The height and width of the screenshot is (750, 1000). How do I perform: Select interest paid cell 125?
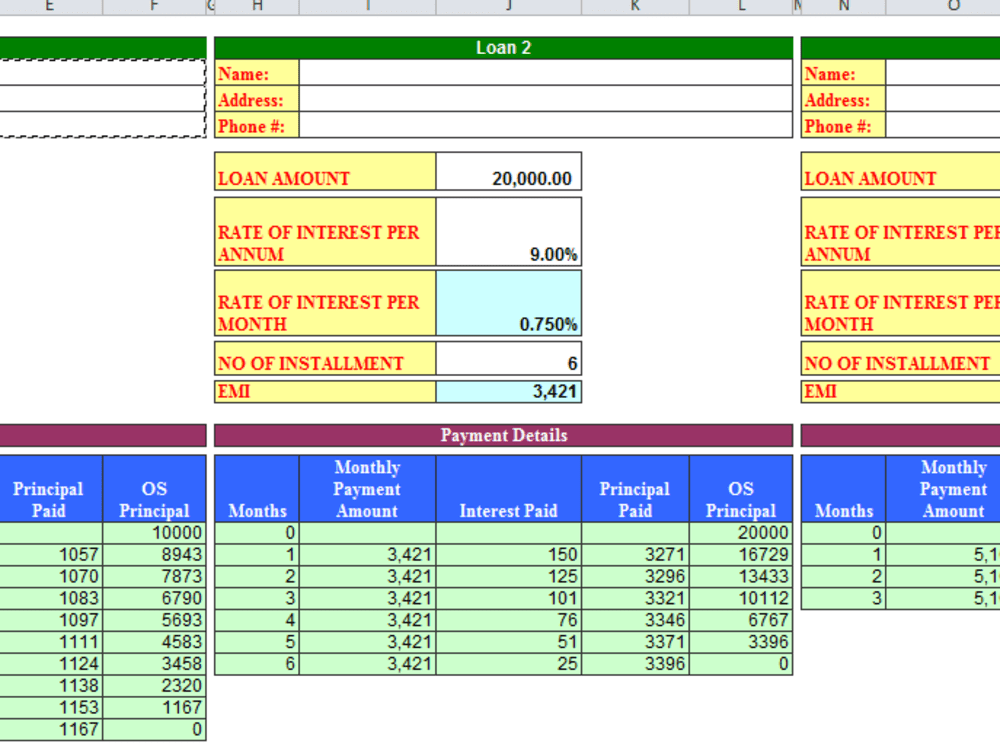click(x=509, y=577)
